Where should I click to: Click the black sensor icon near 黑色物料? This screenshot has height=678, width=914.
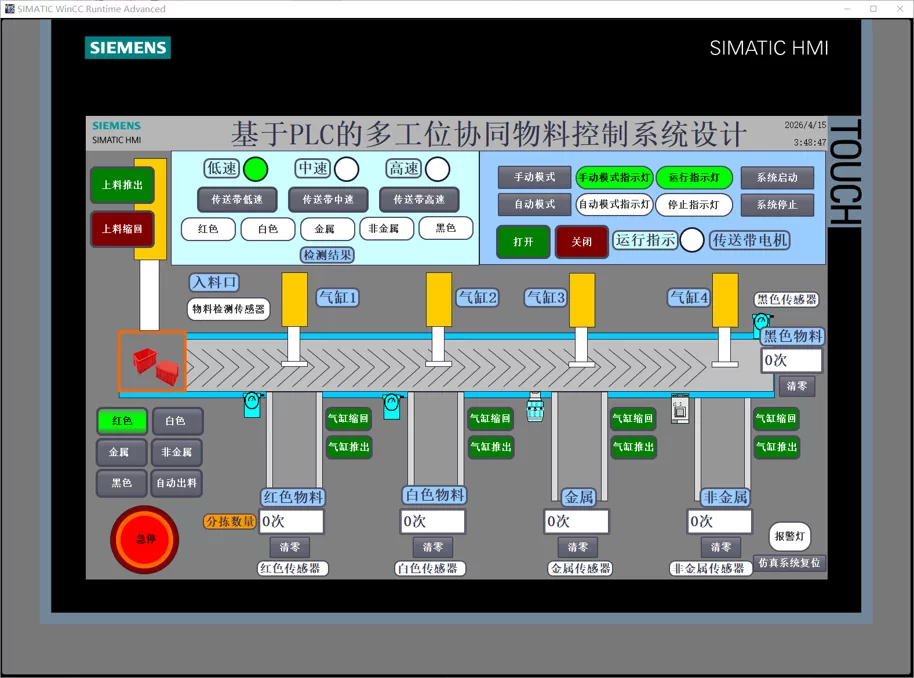(x=761, y=322)
